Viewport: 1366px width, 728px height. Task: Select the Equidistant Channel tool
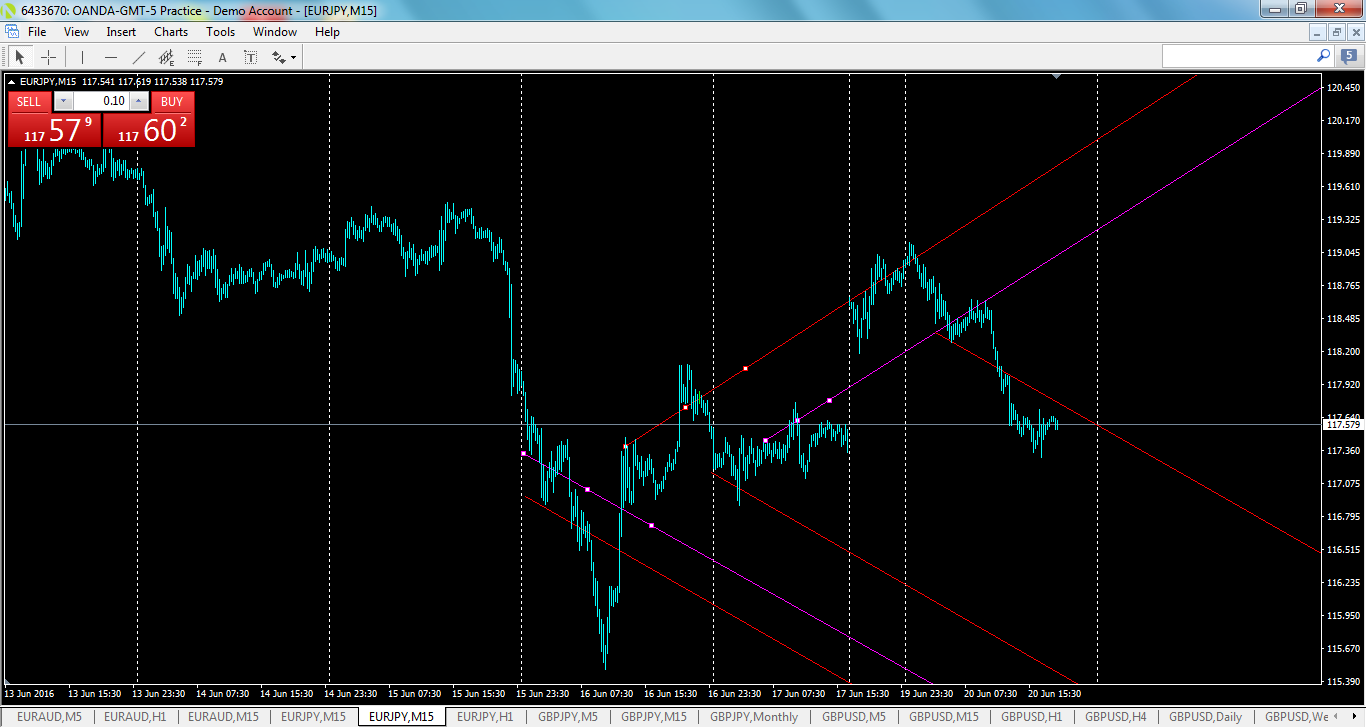pos(166,57)
